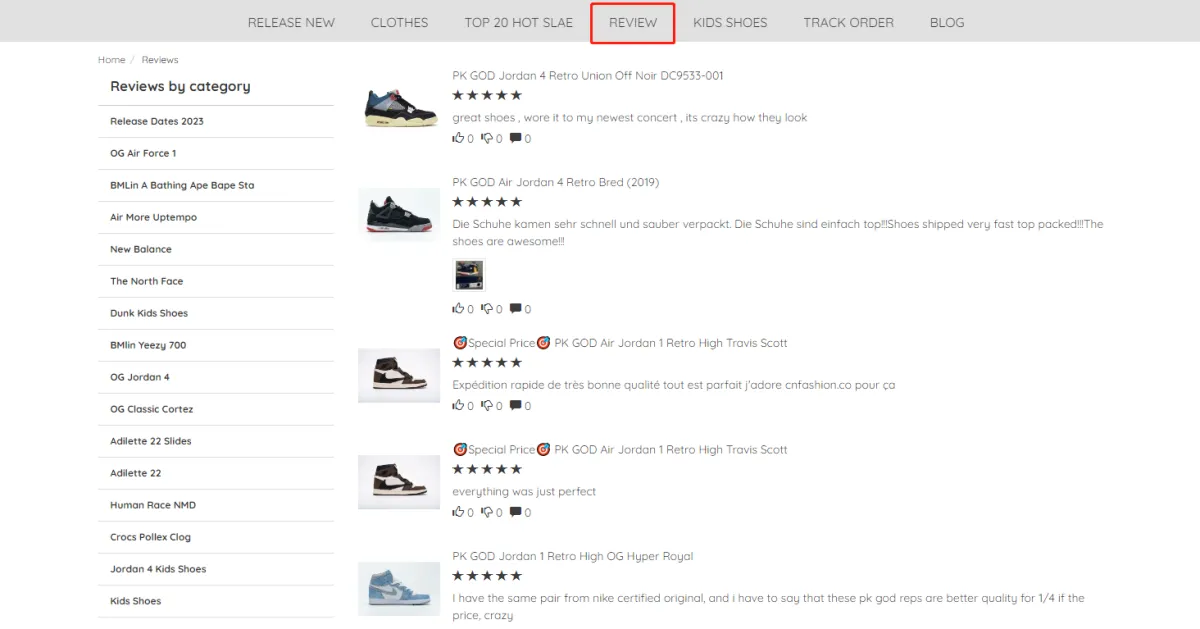
Task: Click the star rating of the Union Off Noir review
Action: [x=487, y=96]
